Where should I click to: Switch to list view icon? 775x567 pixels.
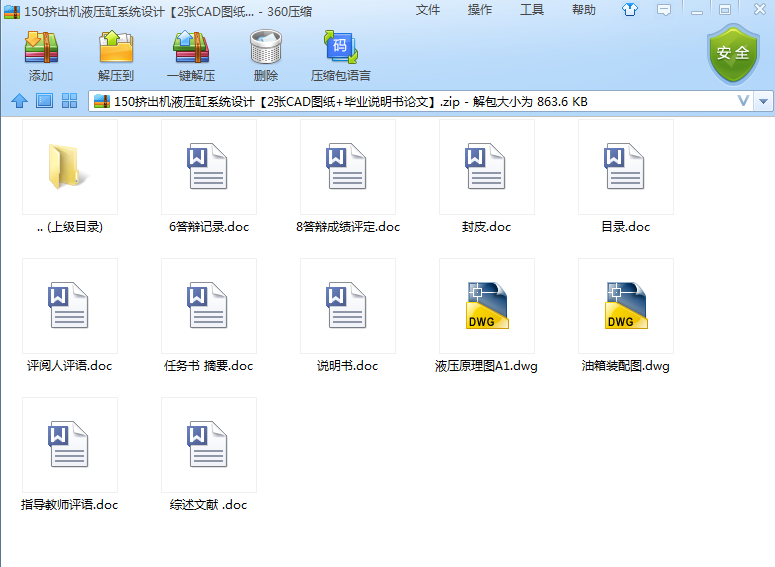click(44, 101)
